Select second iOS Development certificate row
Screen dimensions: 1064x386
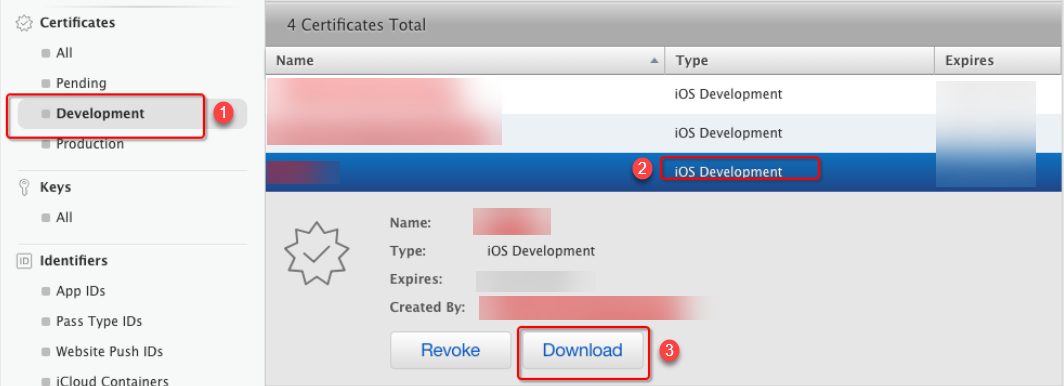(663, 133)
